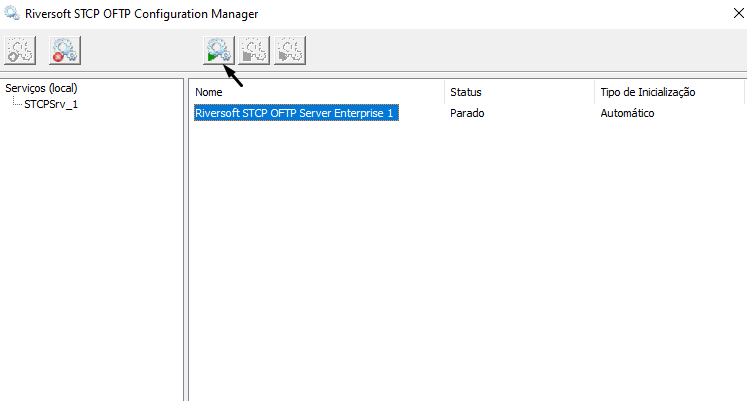Sort by the Status column header
The image size is (747, 401).
point(519,92)
